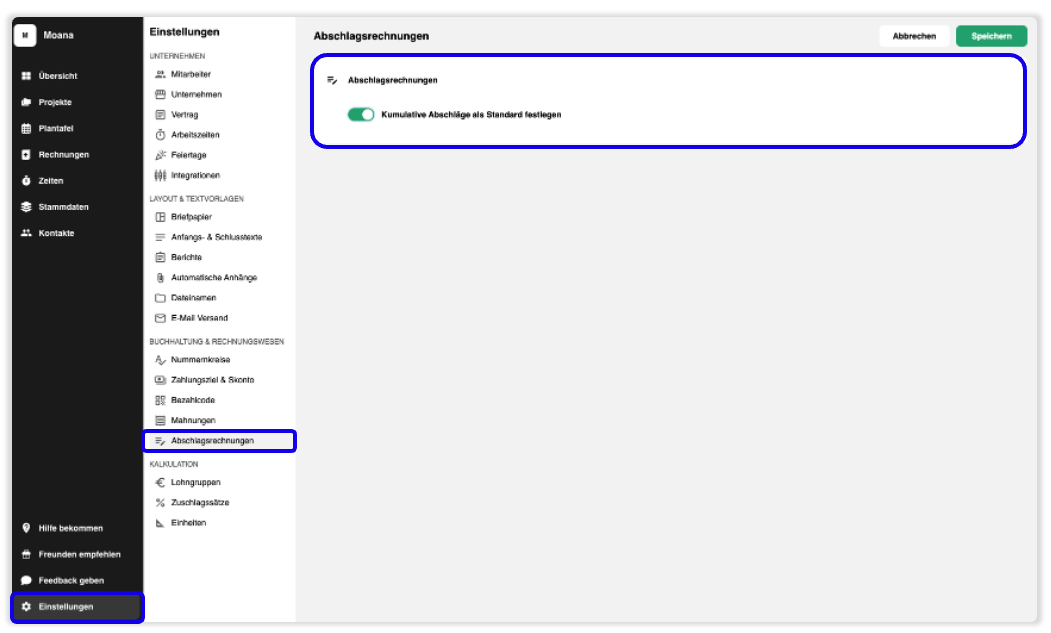Click the Arbeitszeiten timer icon
The height and width of the screenshot is (633, 1051).
160,135
